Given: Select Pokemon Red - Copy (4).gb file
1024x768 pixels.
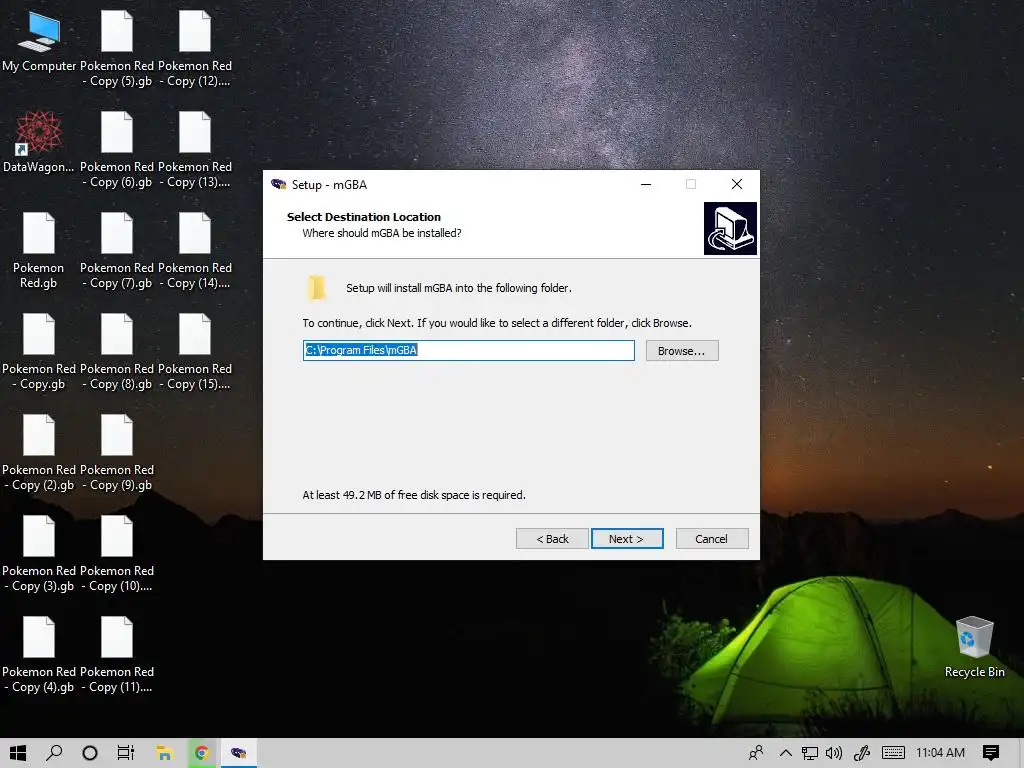Looking at the screenshot, I should (x=39, y=655).
